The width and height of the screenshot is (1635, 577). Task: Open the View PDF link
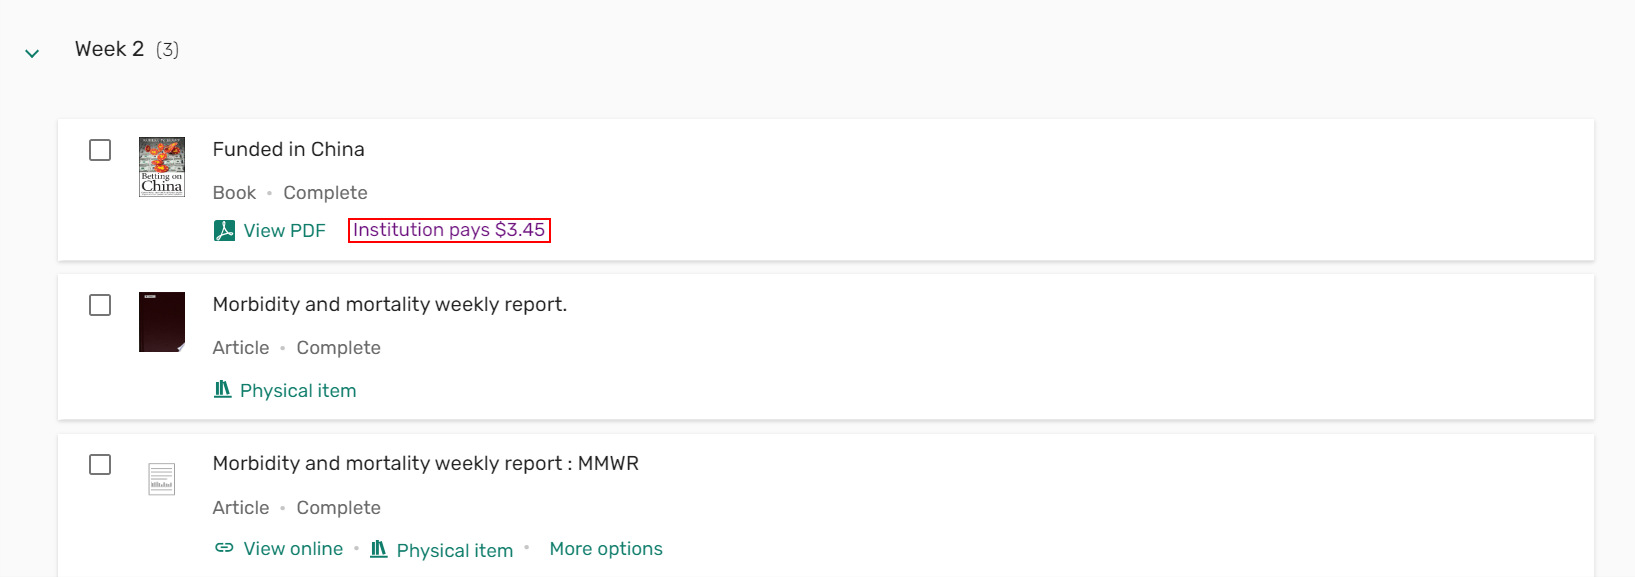pyautogui.click(x=284, y=231)
